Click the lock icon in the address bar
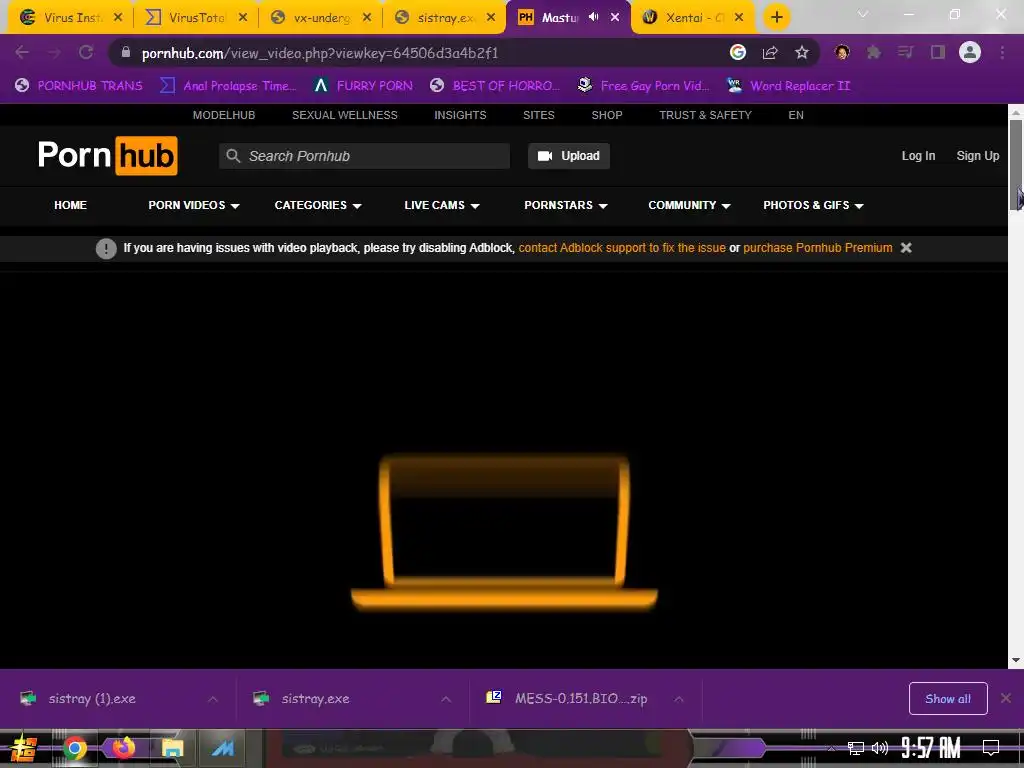The height and width of the screenshot is (768, 1024). click(x=125, y=52)
